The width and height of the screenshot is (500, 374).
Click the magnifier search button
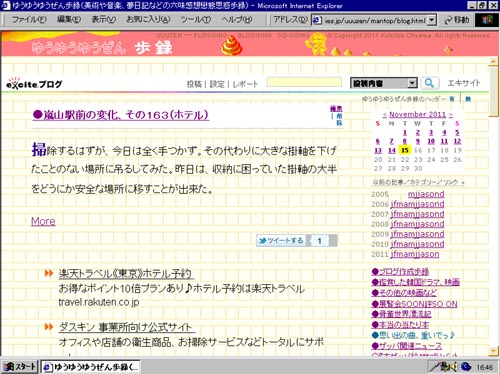429,83
